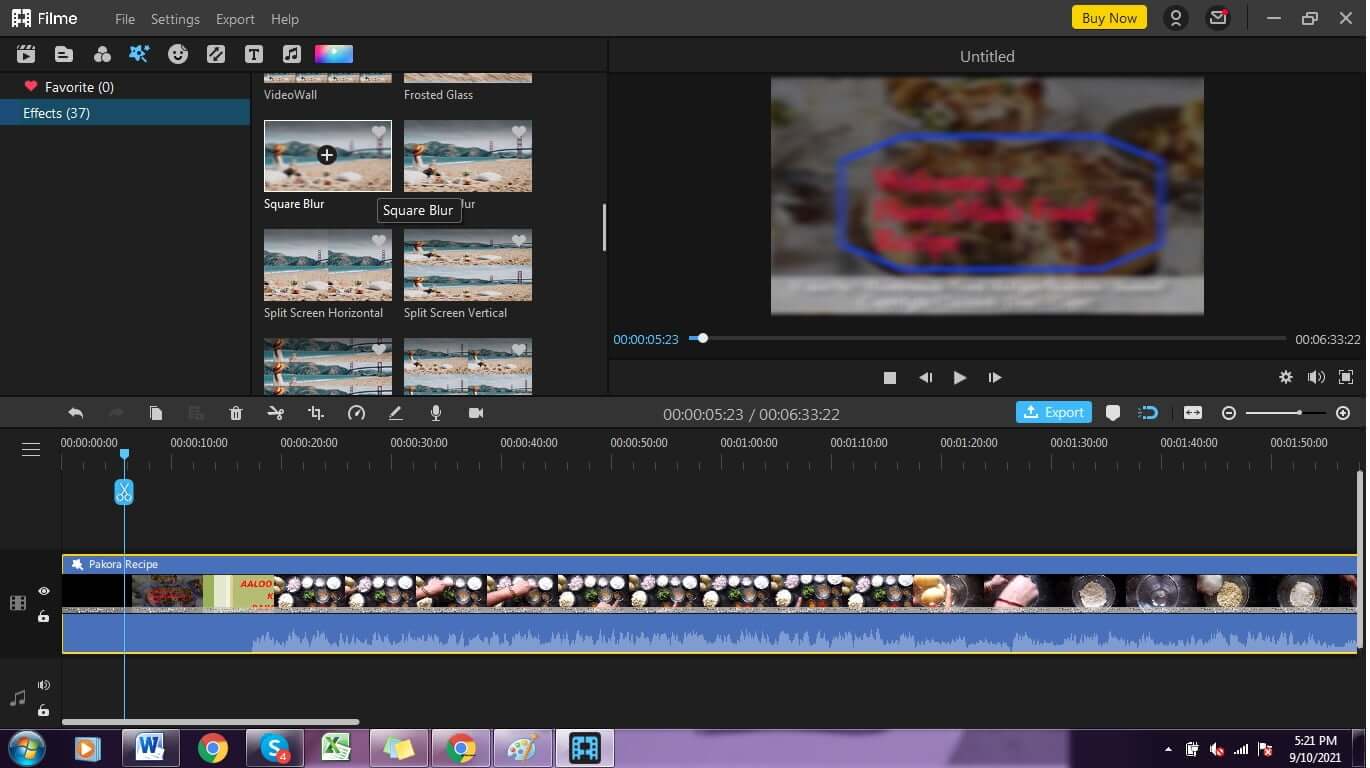This screenshot has height=768, width=1370.
Task: Open the Speed adjustment icon
Action: [356, 413]
